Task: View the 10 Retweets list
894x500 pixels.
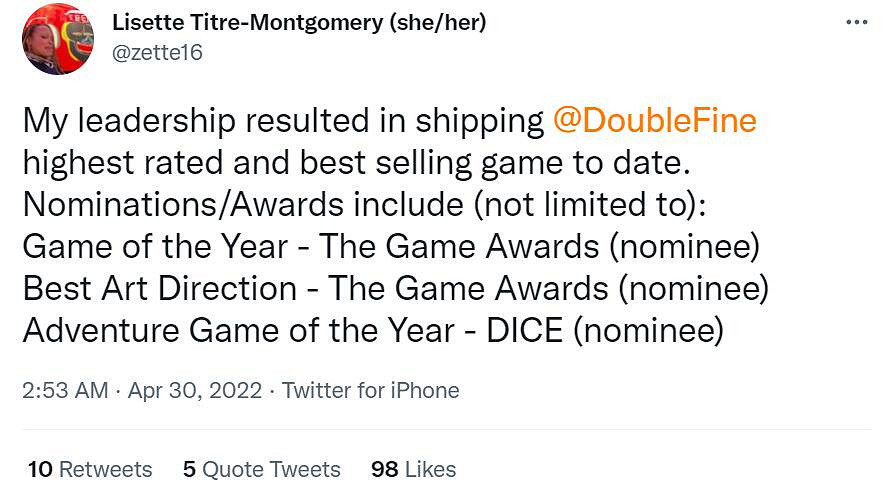Action: (90, 469)
